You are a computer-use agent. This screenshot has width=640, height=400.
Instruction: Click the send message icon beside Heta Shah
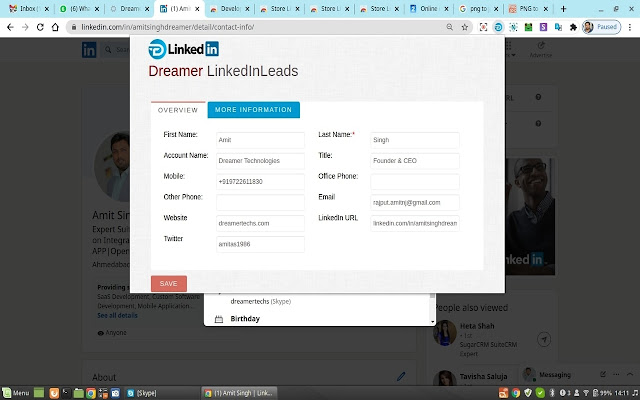coord(544,339)
